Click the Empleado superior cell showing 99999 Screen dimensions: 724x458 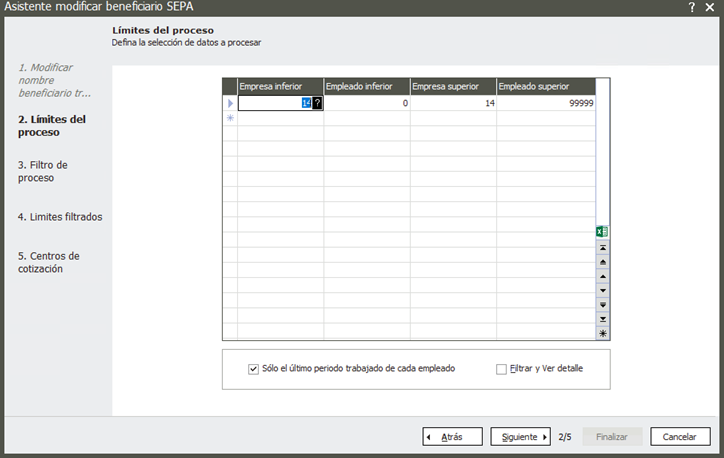pos(546,103)
